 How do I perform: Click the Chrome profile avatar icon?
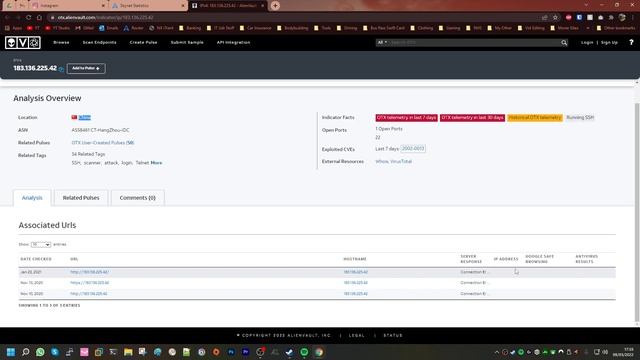click(622, 18)
